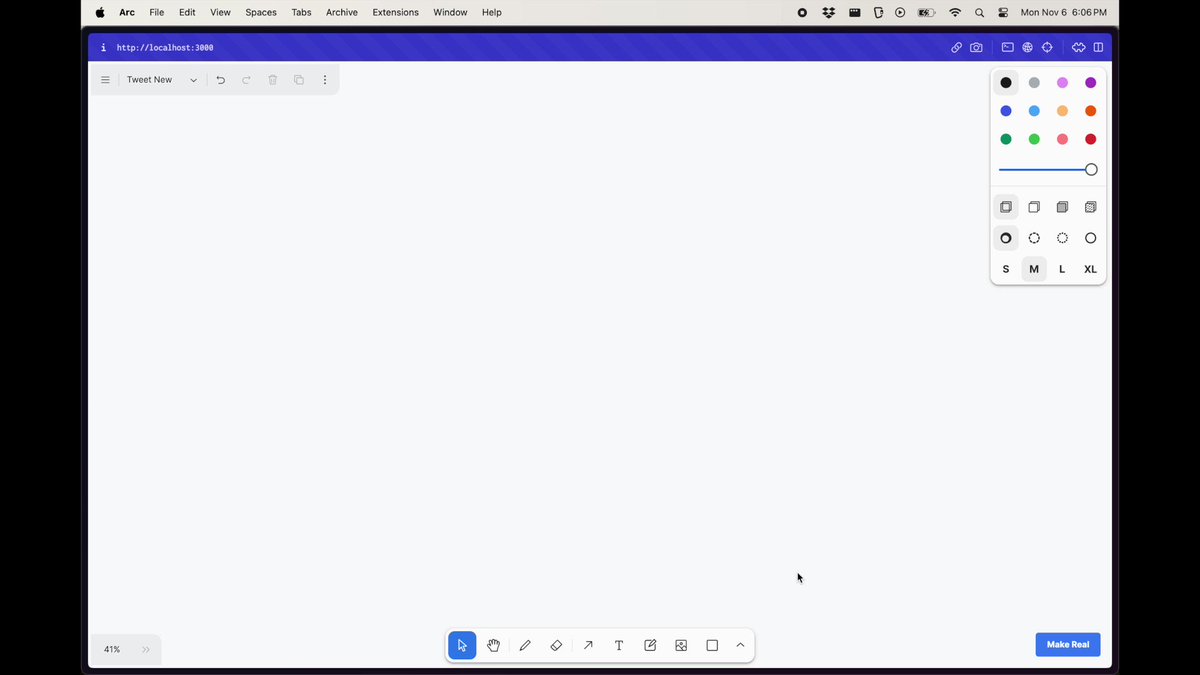Select the solid fill style

pos(1062,207)
